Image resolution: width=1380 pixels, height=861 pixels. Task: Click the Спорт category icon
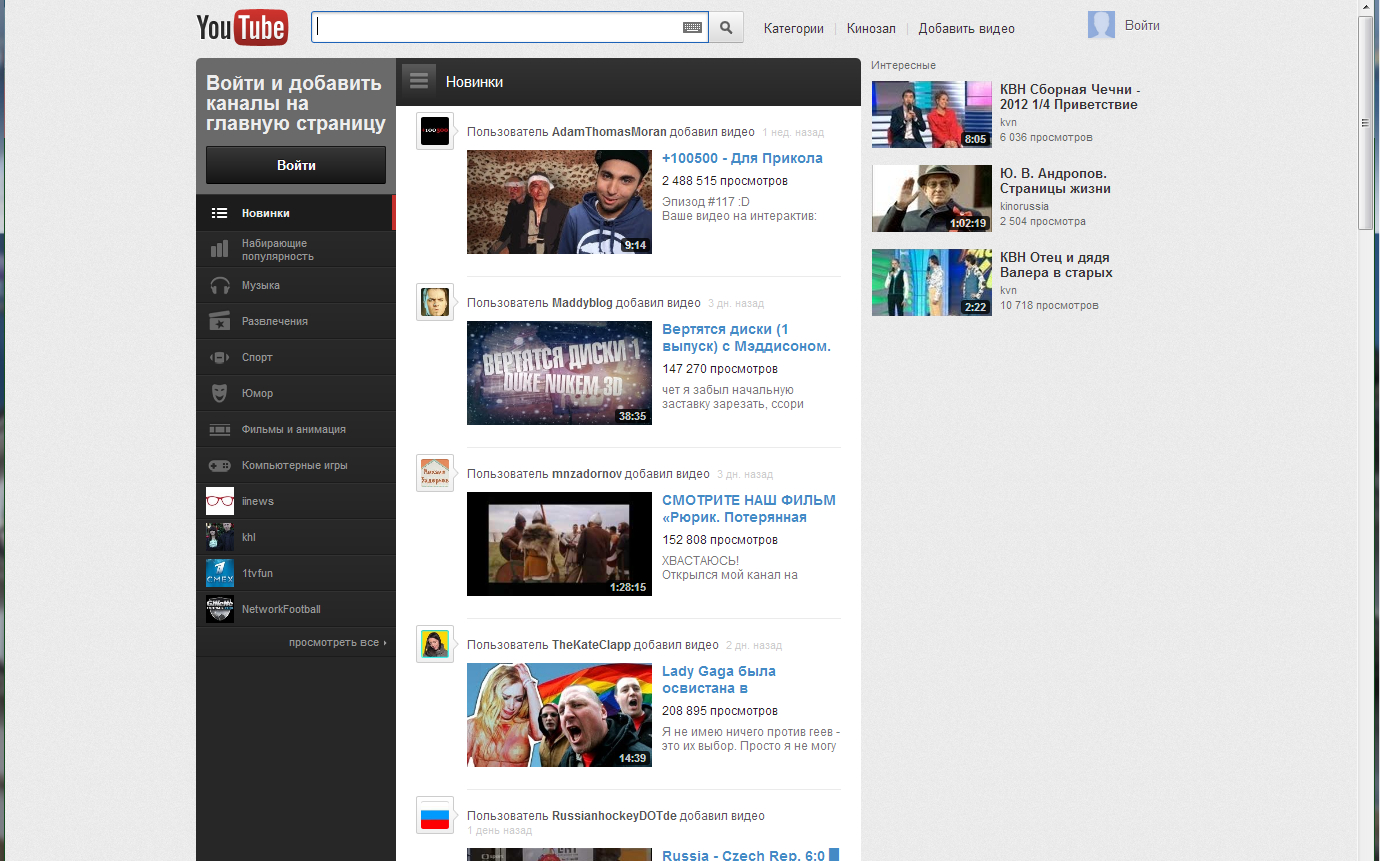tap(219, 357)
